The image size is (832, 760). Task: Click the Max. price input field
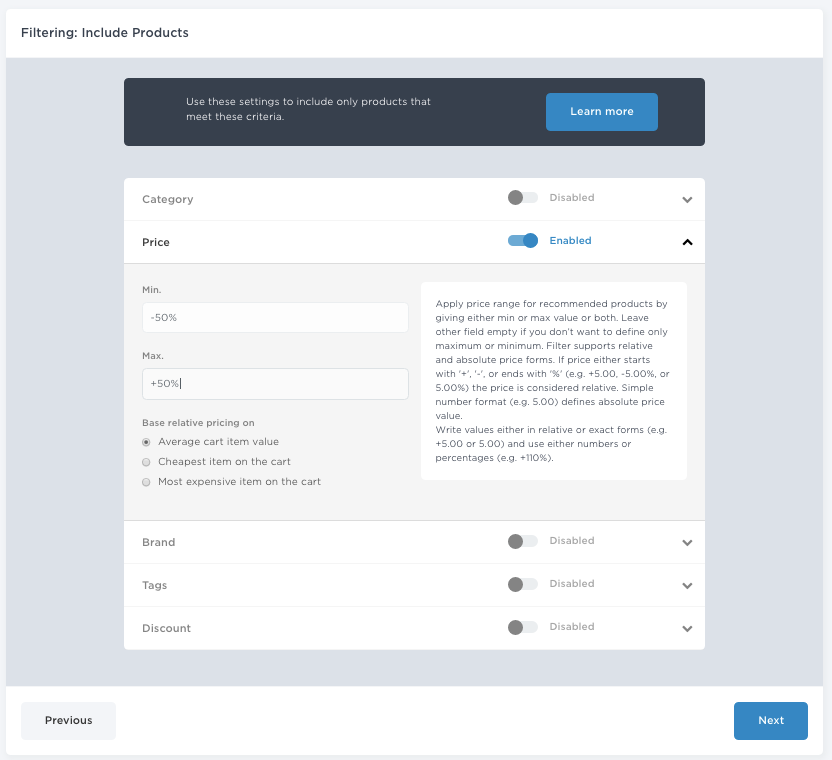point(275,384)
